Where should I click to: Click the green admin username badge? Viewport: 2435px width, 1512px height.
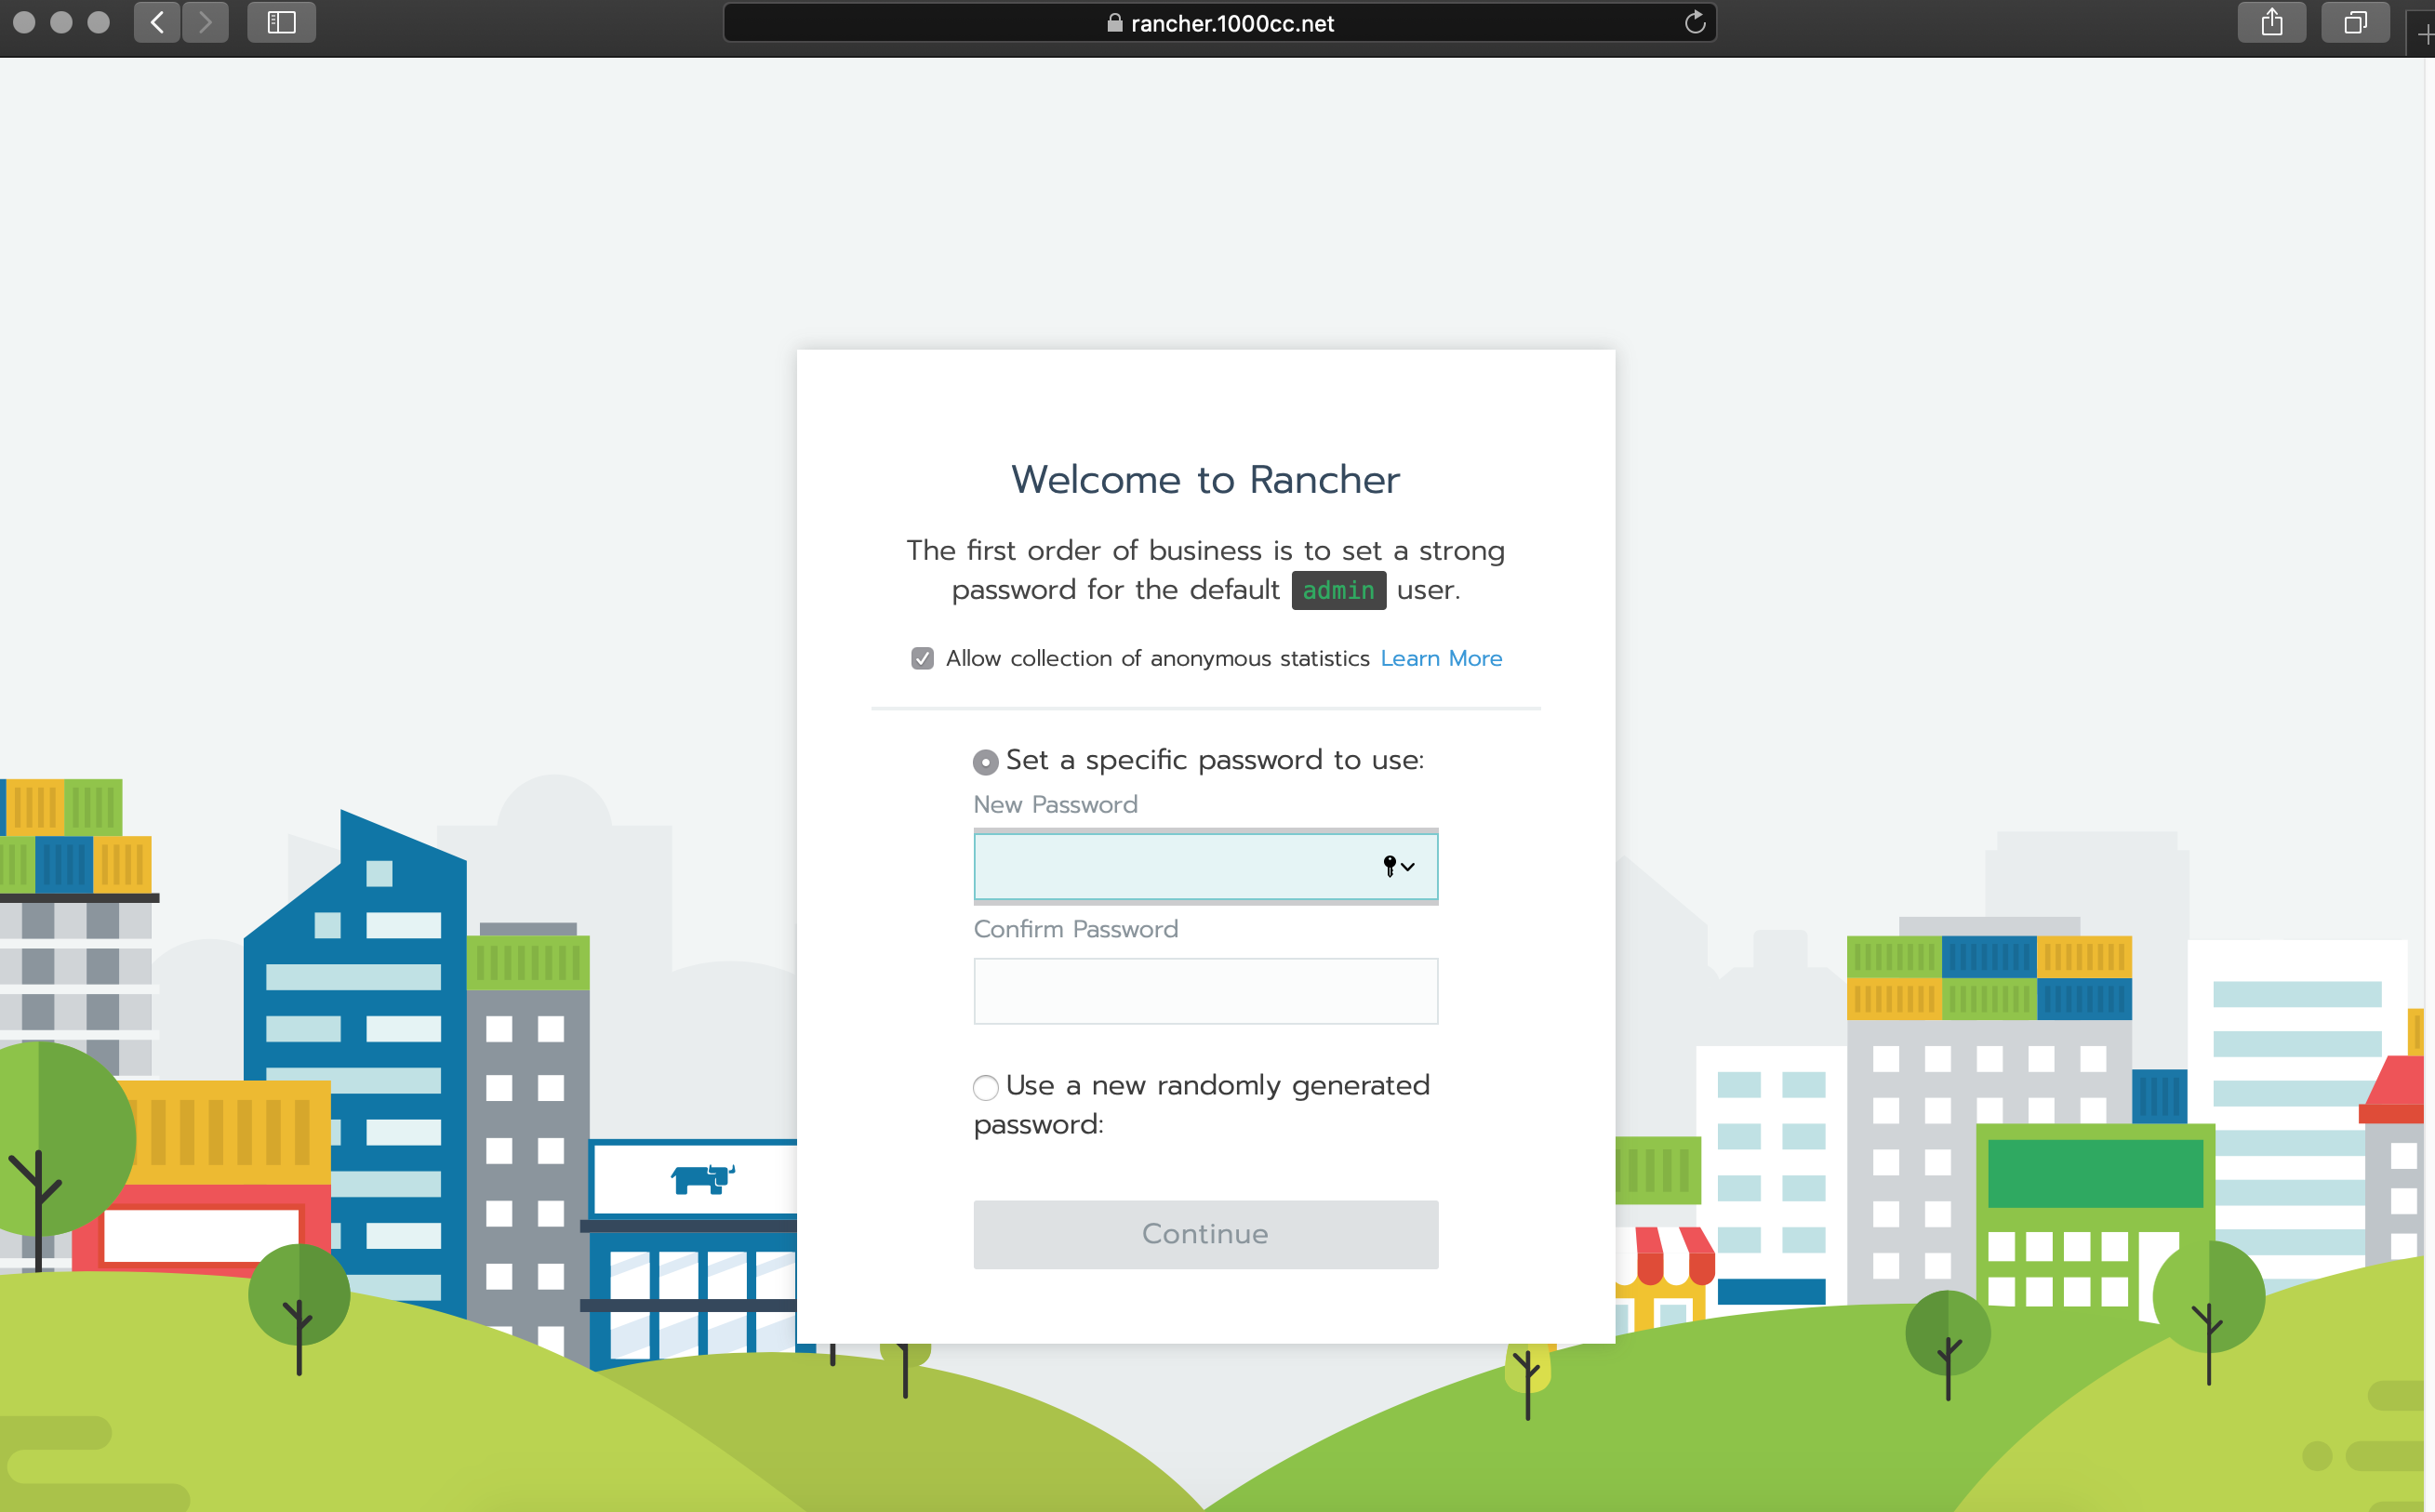click(1338, 590)
